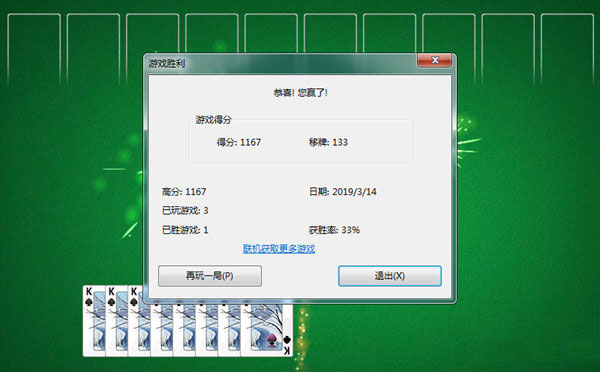Click the rightmost completed King stack card
Viewport: 600px width, 372px height.
click(x=267, y=330)
